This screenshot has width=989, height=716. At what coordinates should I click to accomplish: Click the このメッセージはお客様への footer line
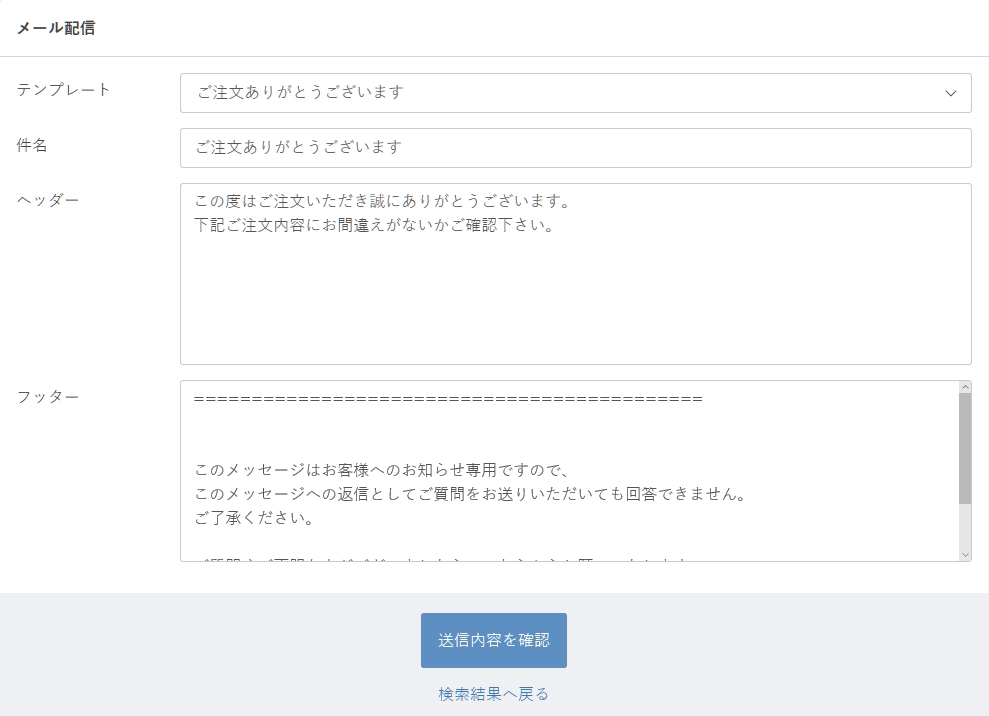tap(380, 470)
